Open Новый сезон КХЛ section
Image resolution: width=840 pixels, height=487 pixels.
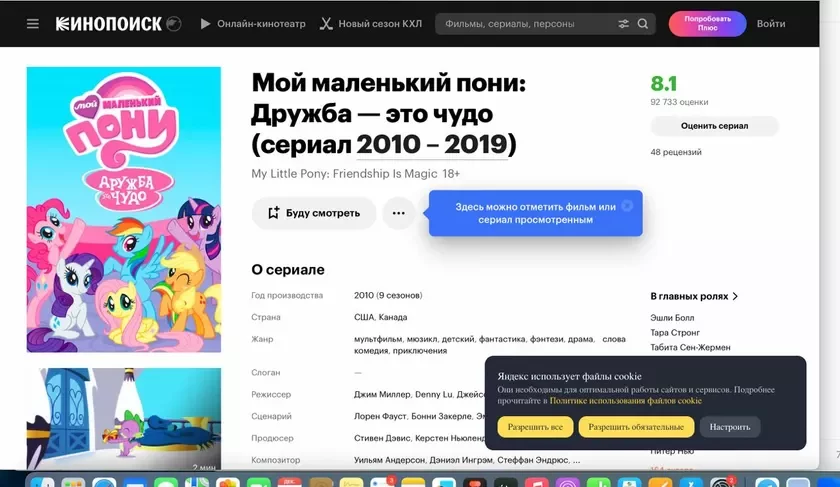(x=380, y=24)
